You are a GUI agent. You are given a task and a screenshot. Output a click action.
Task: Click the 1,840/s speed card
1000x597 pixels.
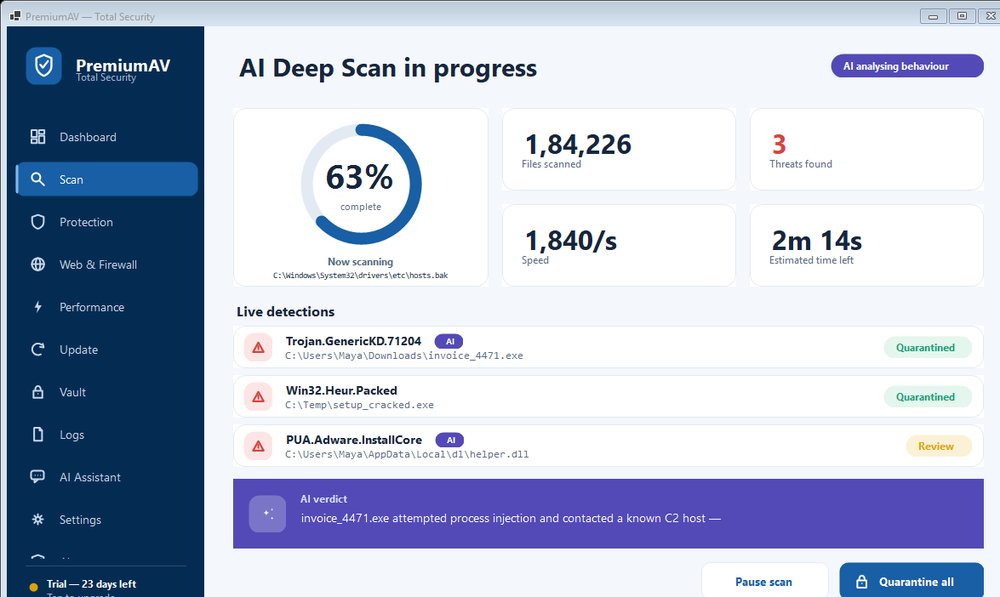[x=619, y=246]
